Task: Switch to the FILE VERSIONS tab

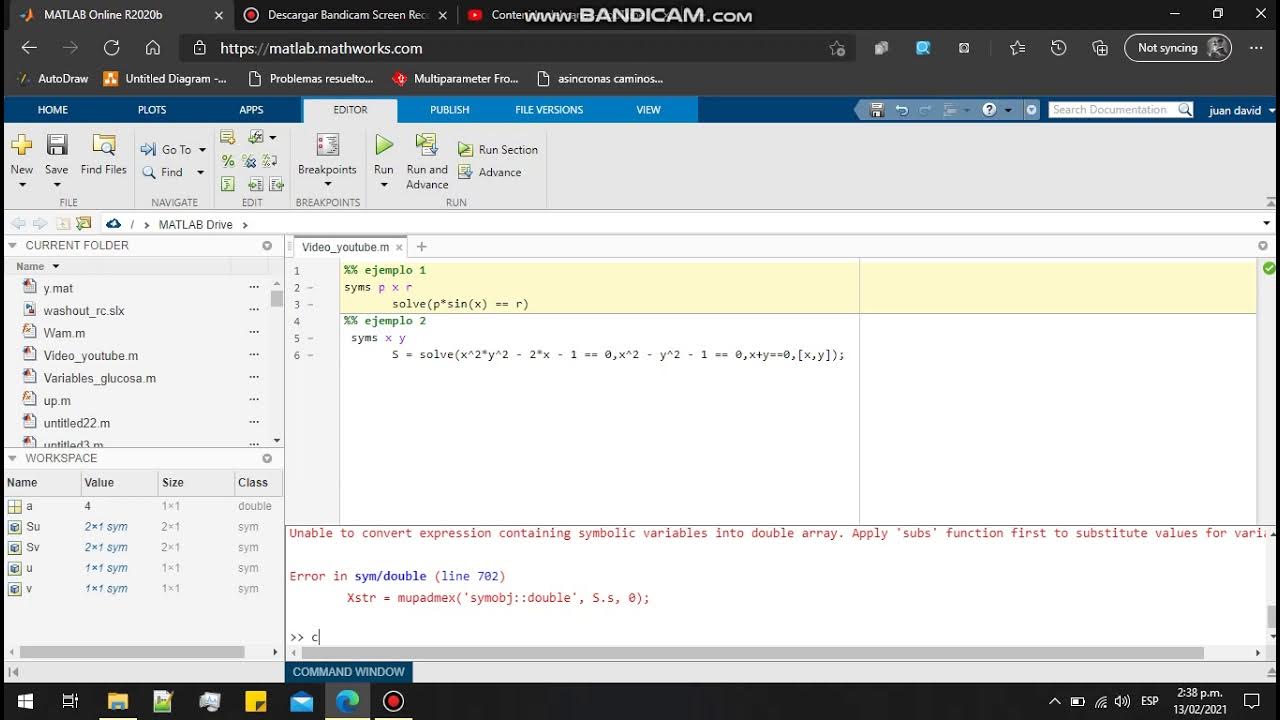Action: coord(549,110)
